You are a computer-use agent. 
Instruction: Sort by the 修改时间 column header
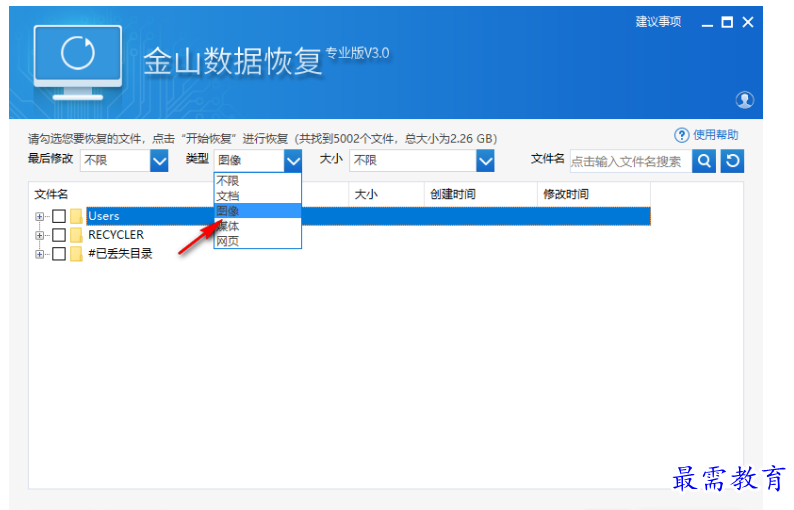tap(593, 194)
